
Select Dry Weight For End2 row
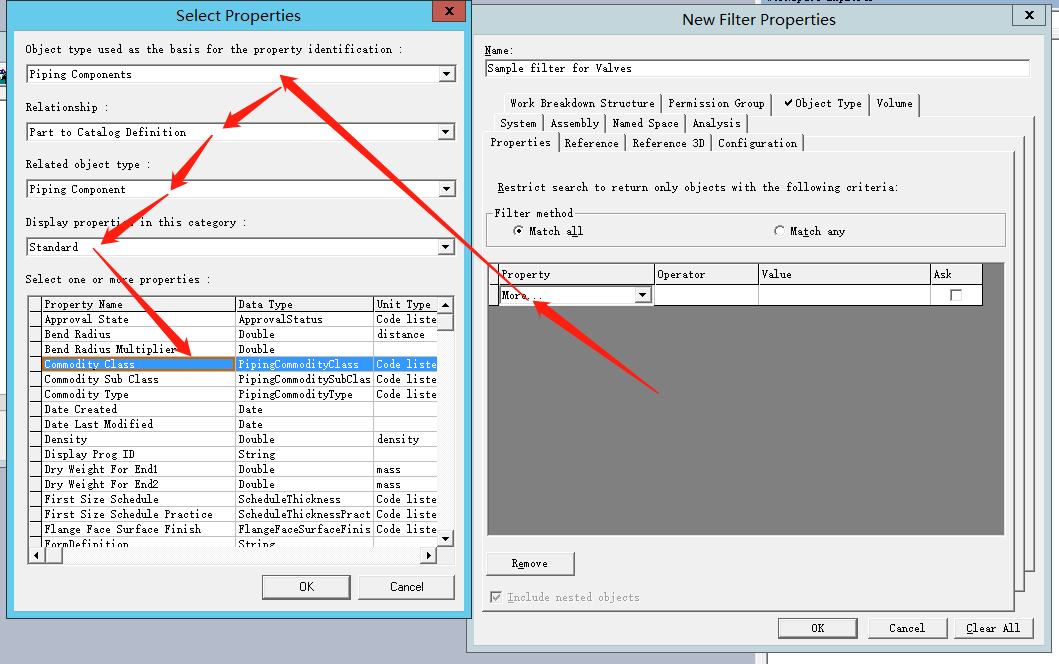(233, 484)
